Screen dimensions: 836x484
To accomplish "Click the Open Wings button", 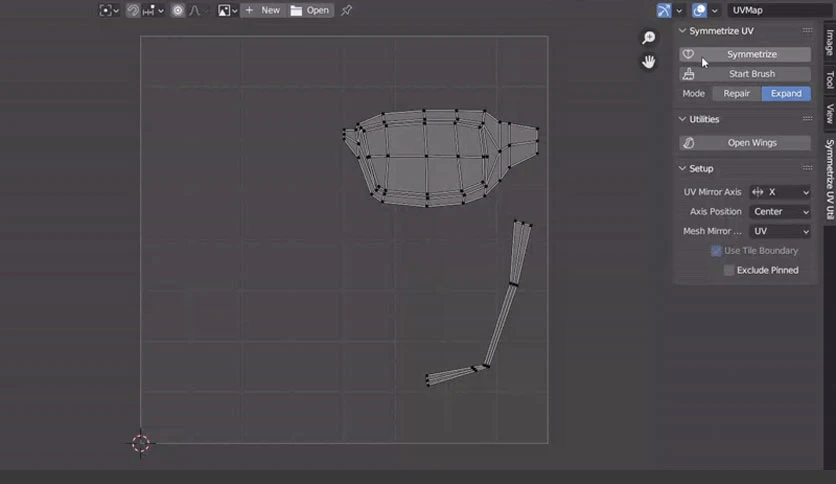I will click(745, 143).
